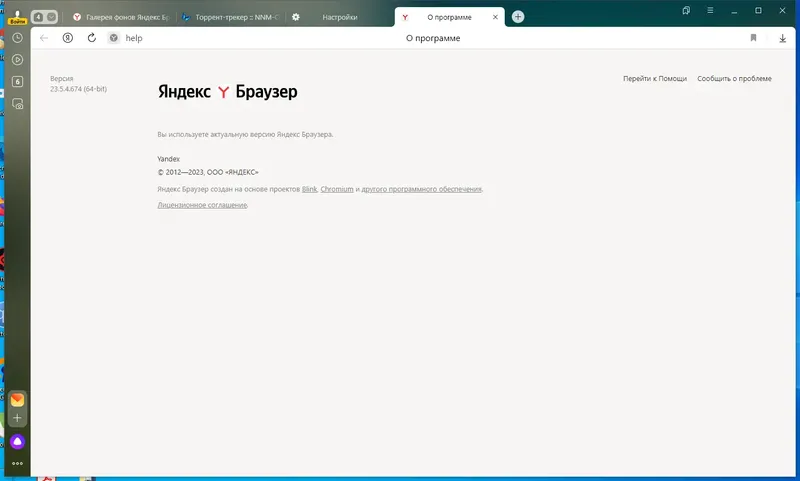Viewport: 800px width, 481px height.
Task: Open the video player icon in sidebar
Action: click(17, 60)
